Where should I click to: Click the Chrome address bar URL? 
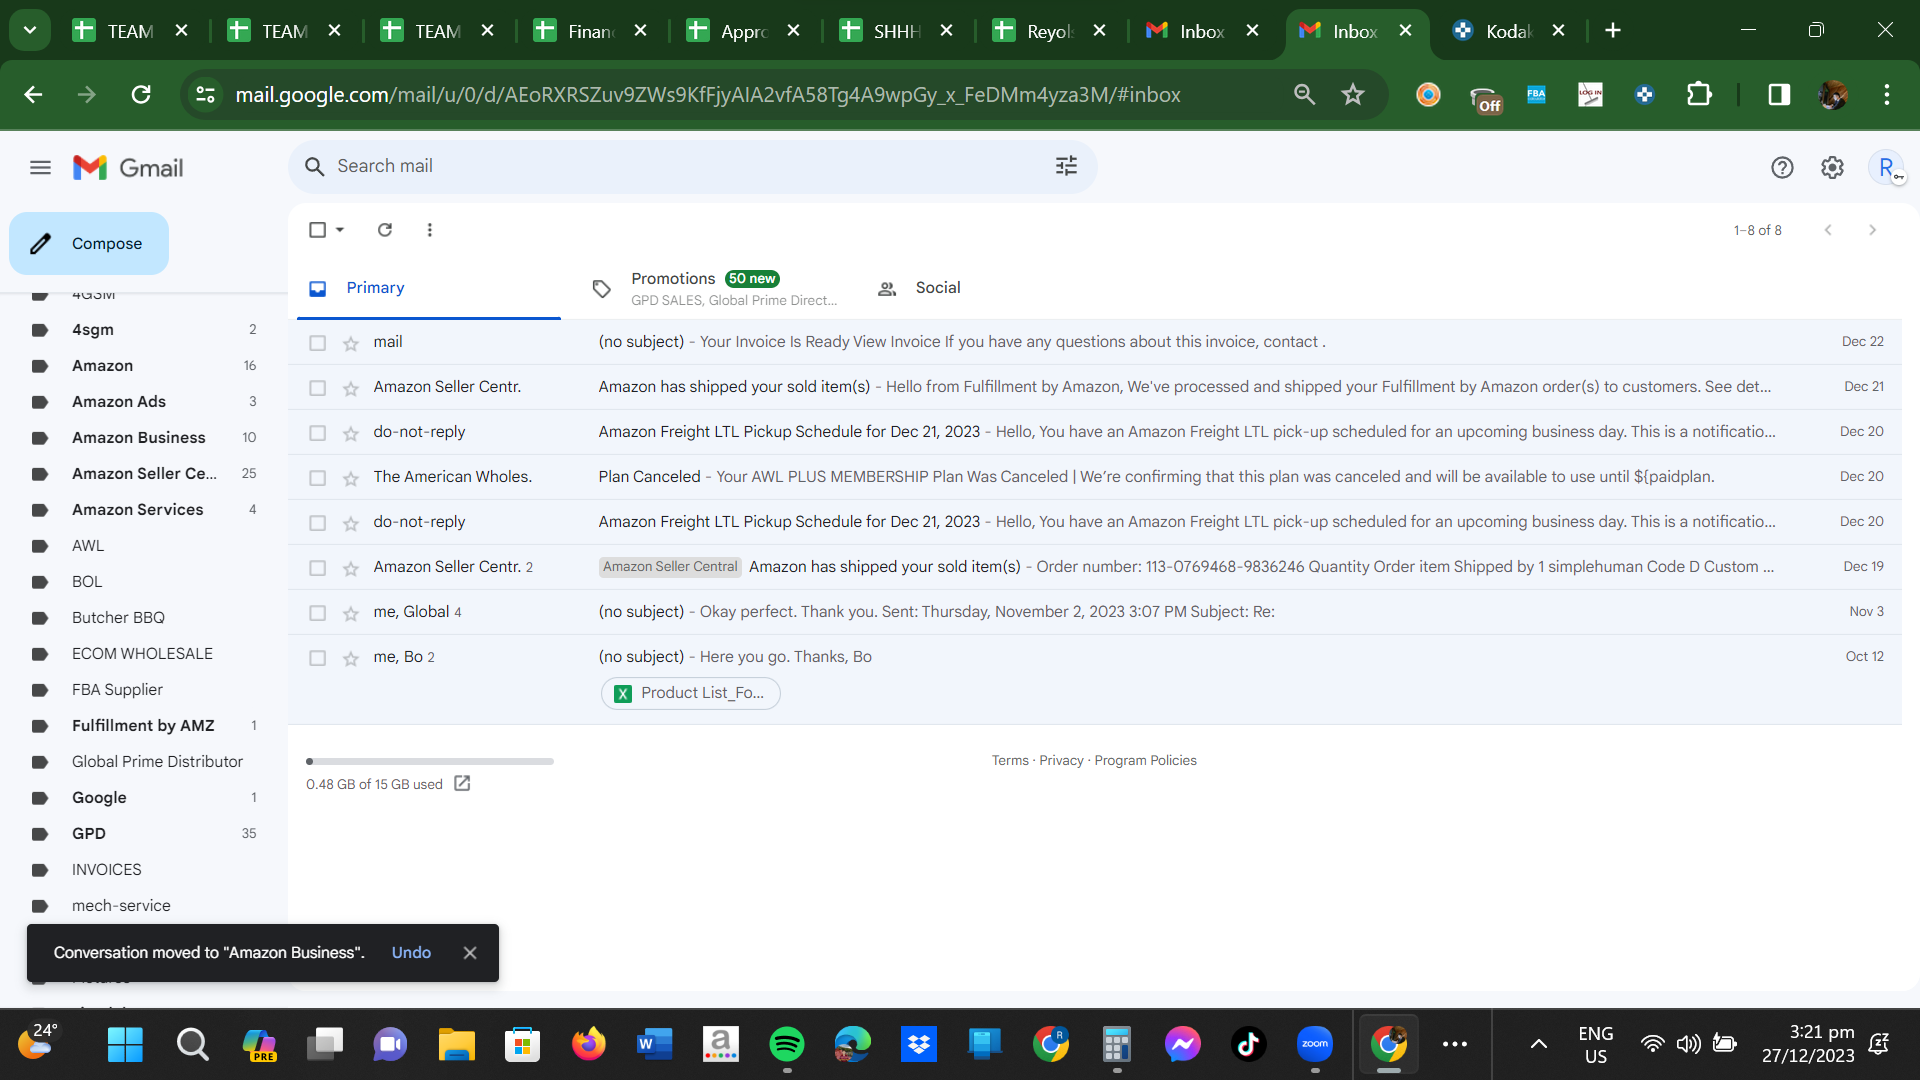coord(708,95)
